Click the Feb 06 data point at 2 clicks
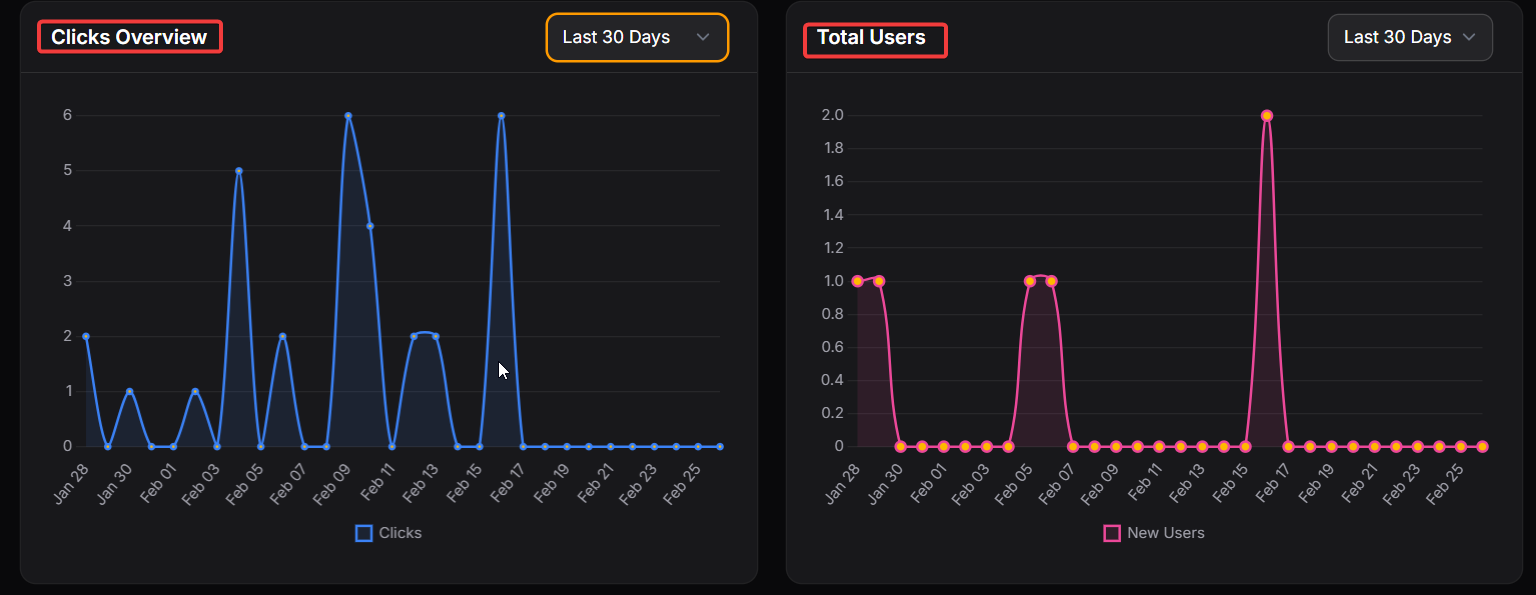 (x=283, y=336)
